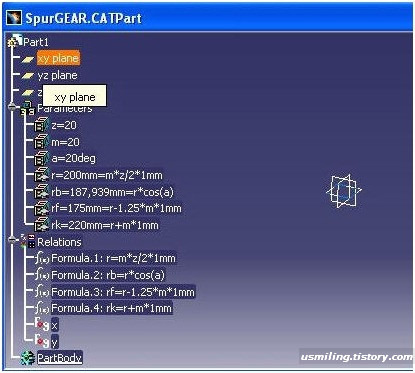
Task: Click the parameter icon next to a=20deg
Action: click(x=41, y=158)
